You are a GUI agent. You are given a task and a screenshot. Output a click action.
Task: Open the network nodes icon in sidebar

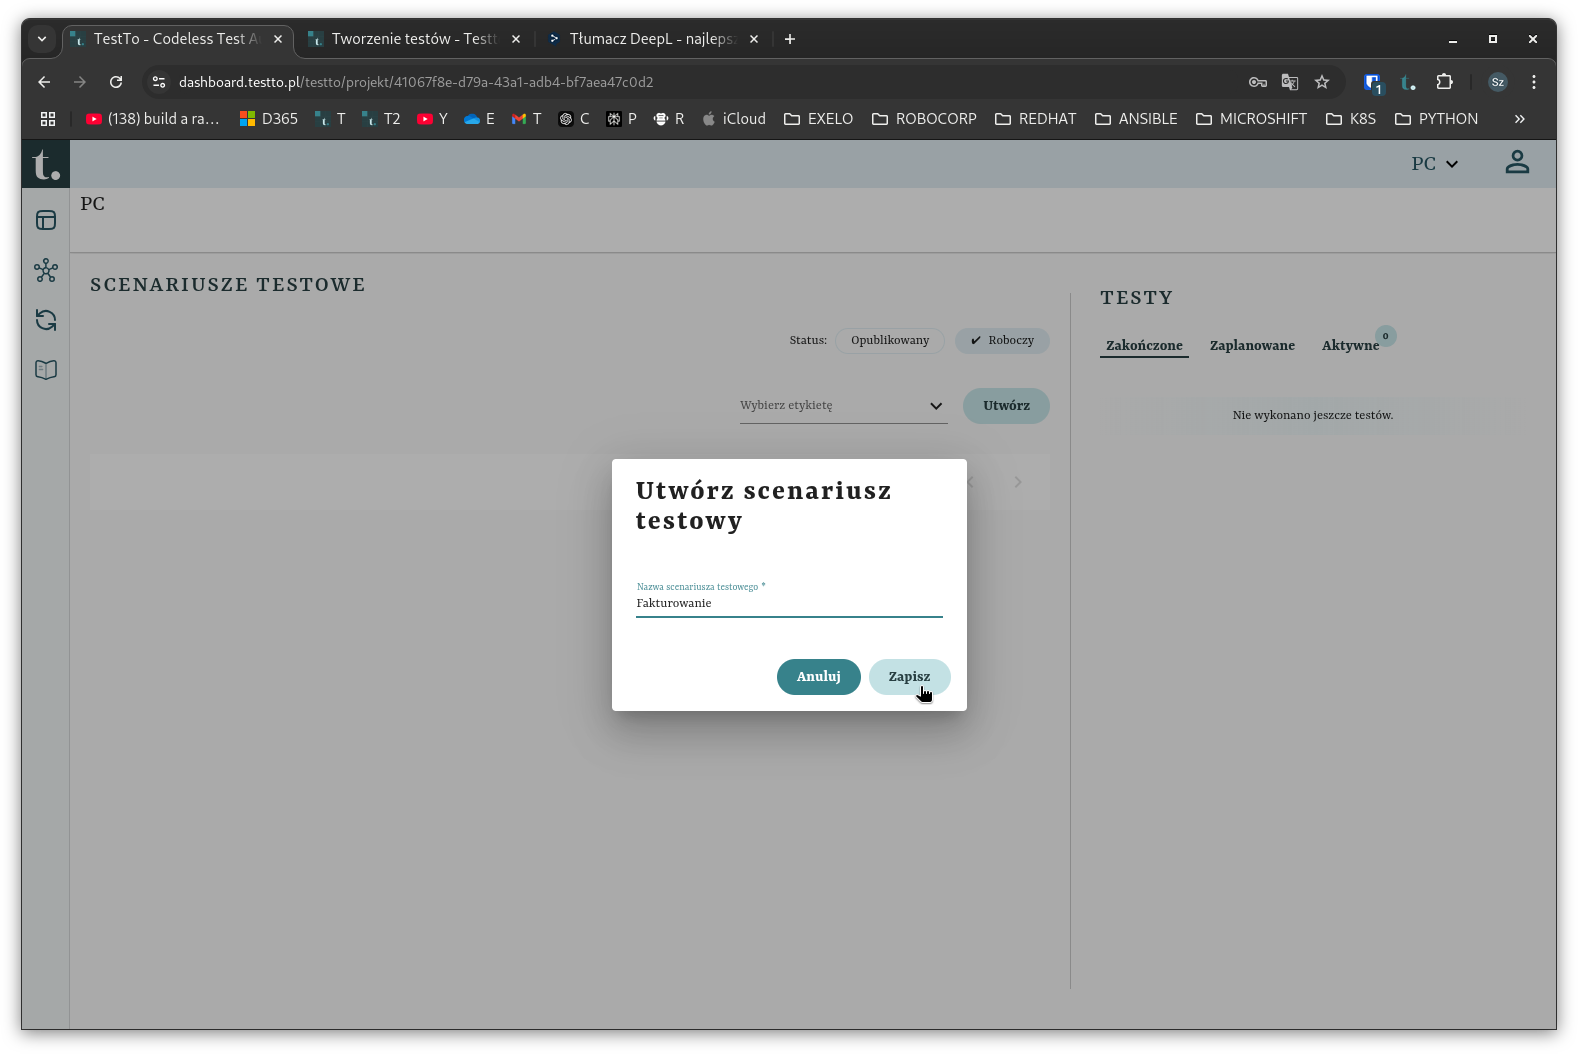(46, 270)
